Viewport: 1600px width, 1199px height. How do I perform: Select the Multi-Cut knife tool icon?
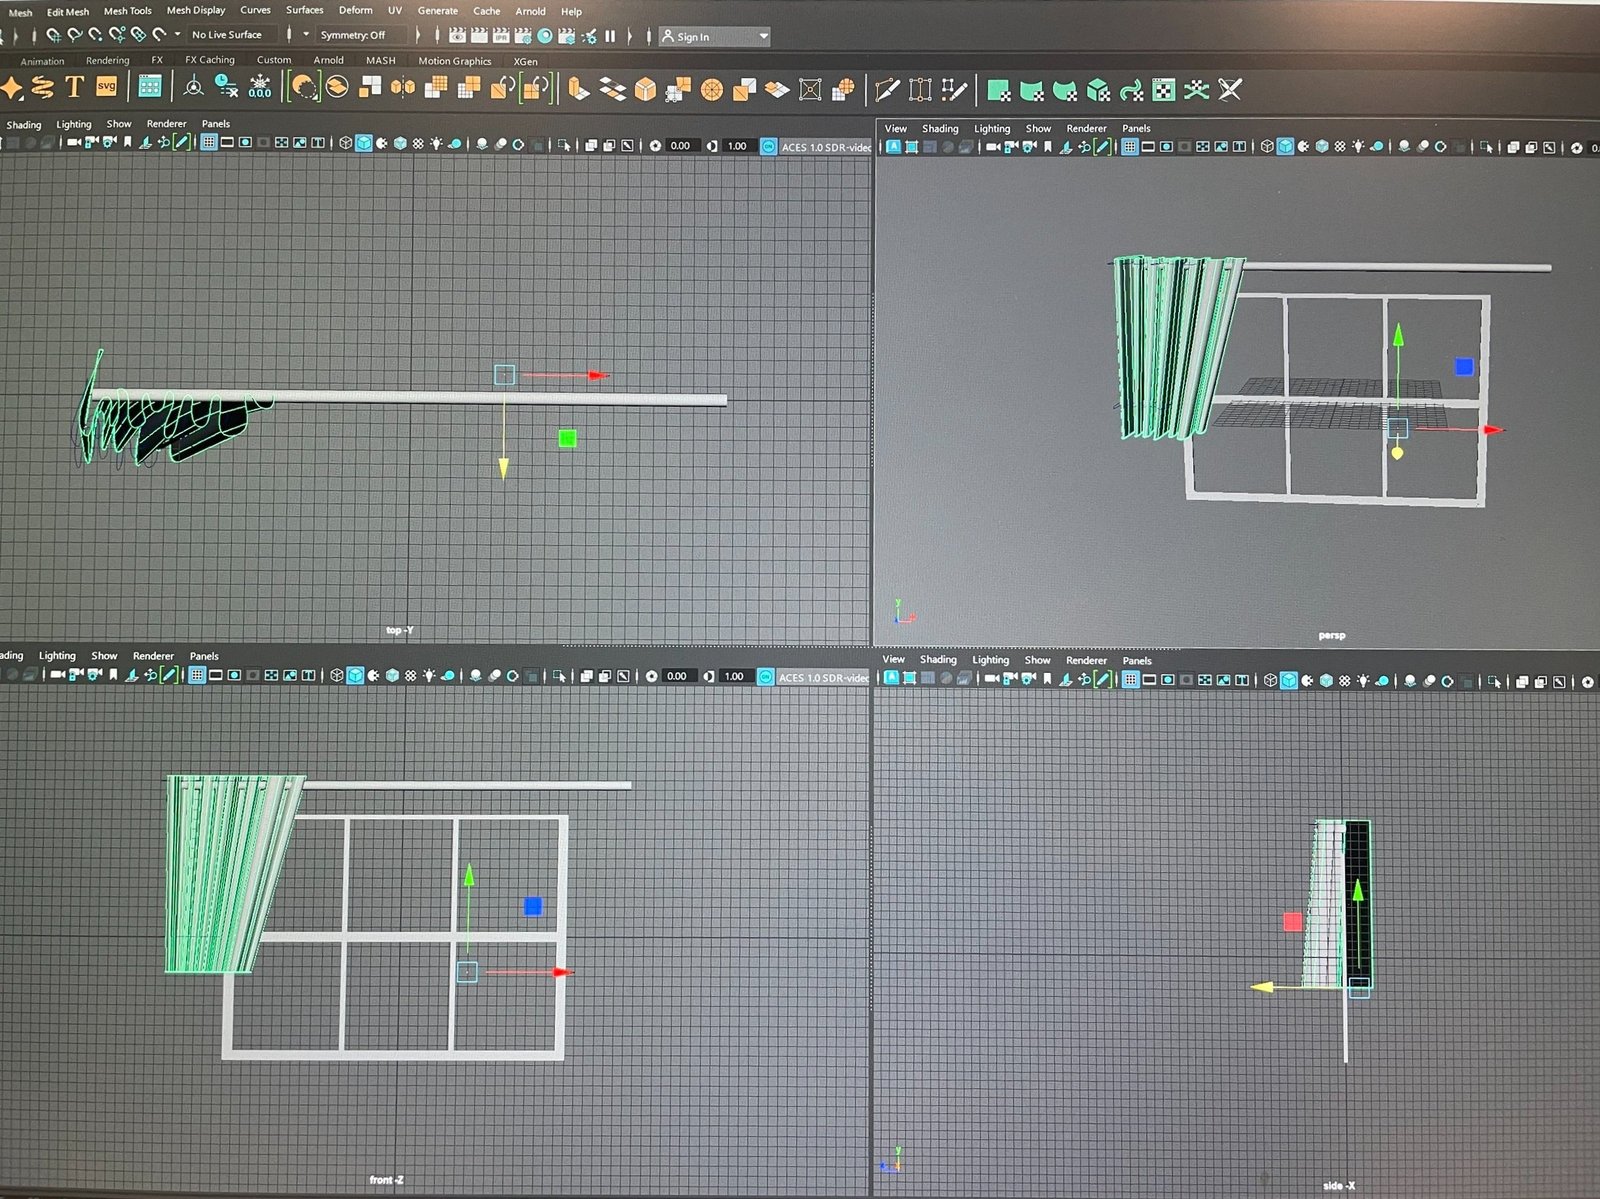(x=886, y=90)
